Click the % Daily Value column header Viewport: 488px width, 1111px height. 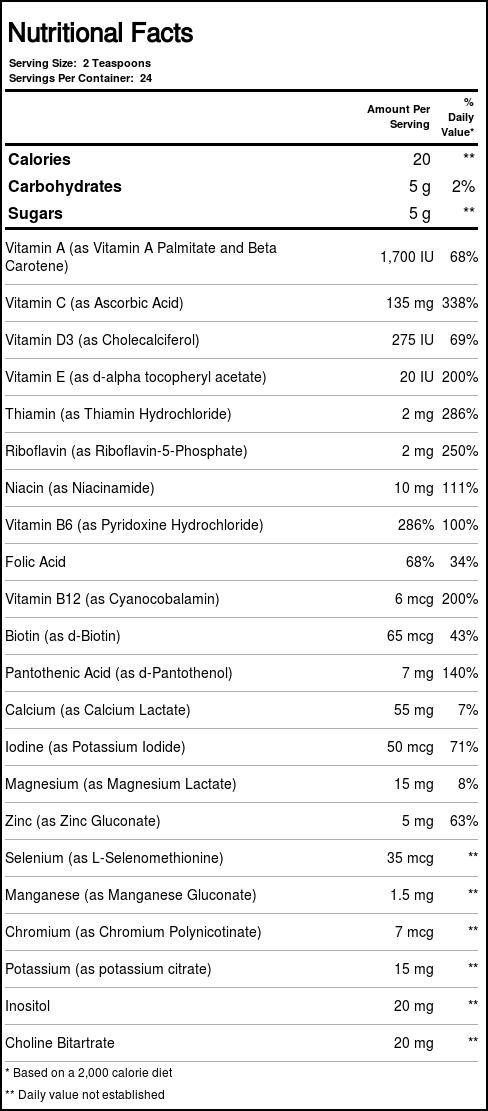[460, 117]
